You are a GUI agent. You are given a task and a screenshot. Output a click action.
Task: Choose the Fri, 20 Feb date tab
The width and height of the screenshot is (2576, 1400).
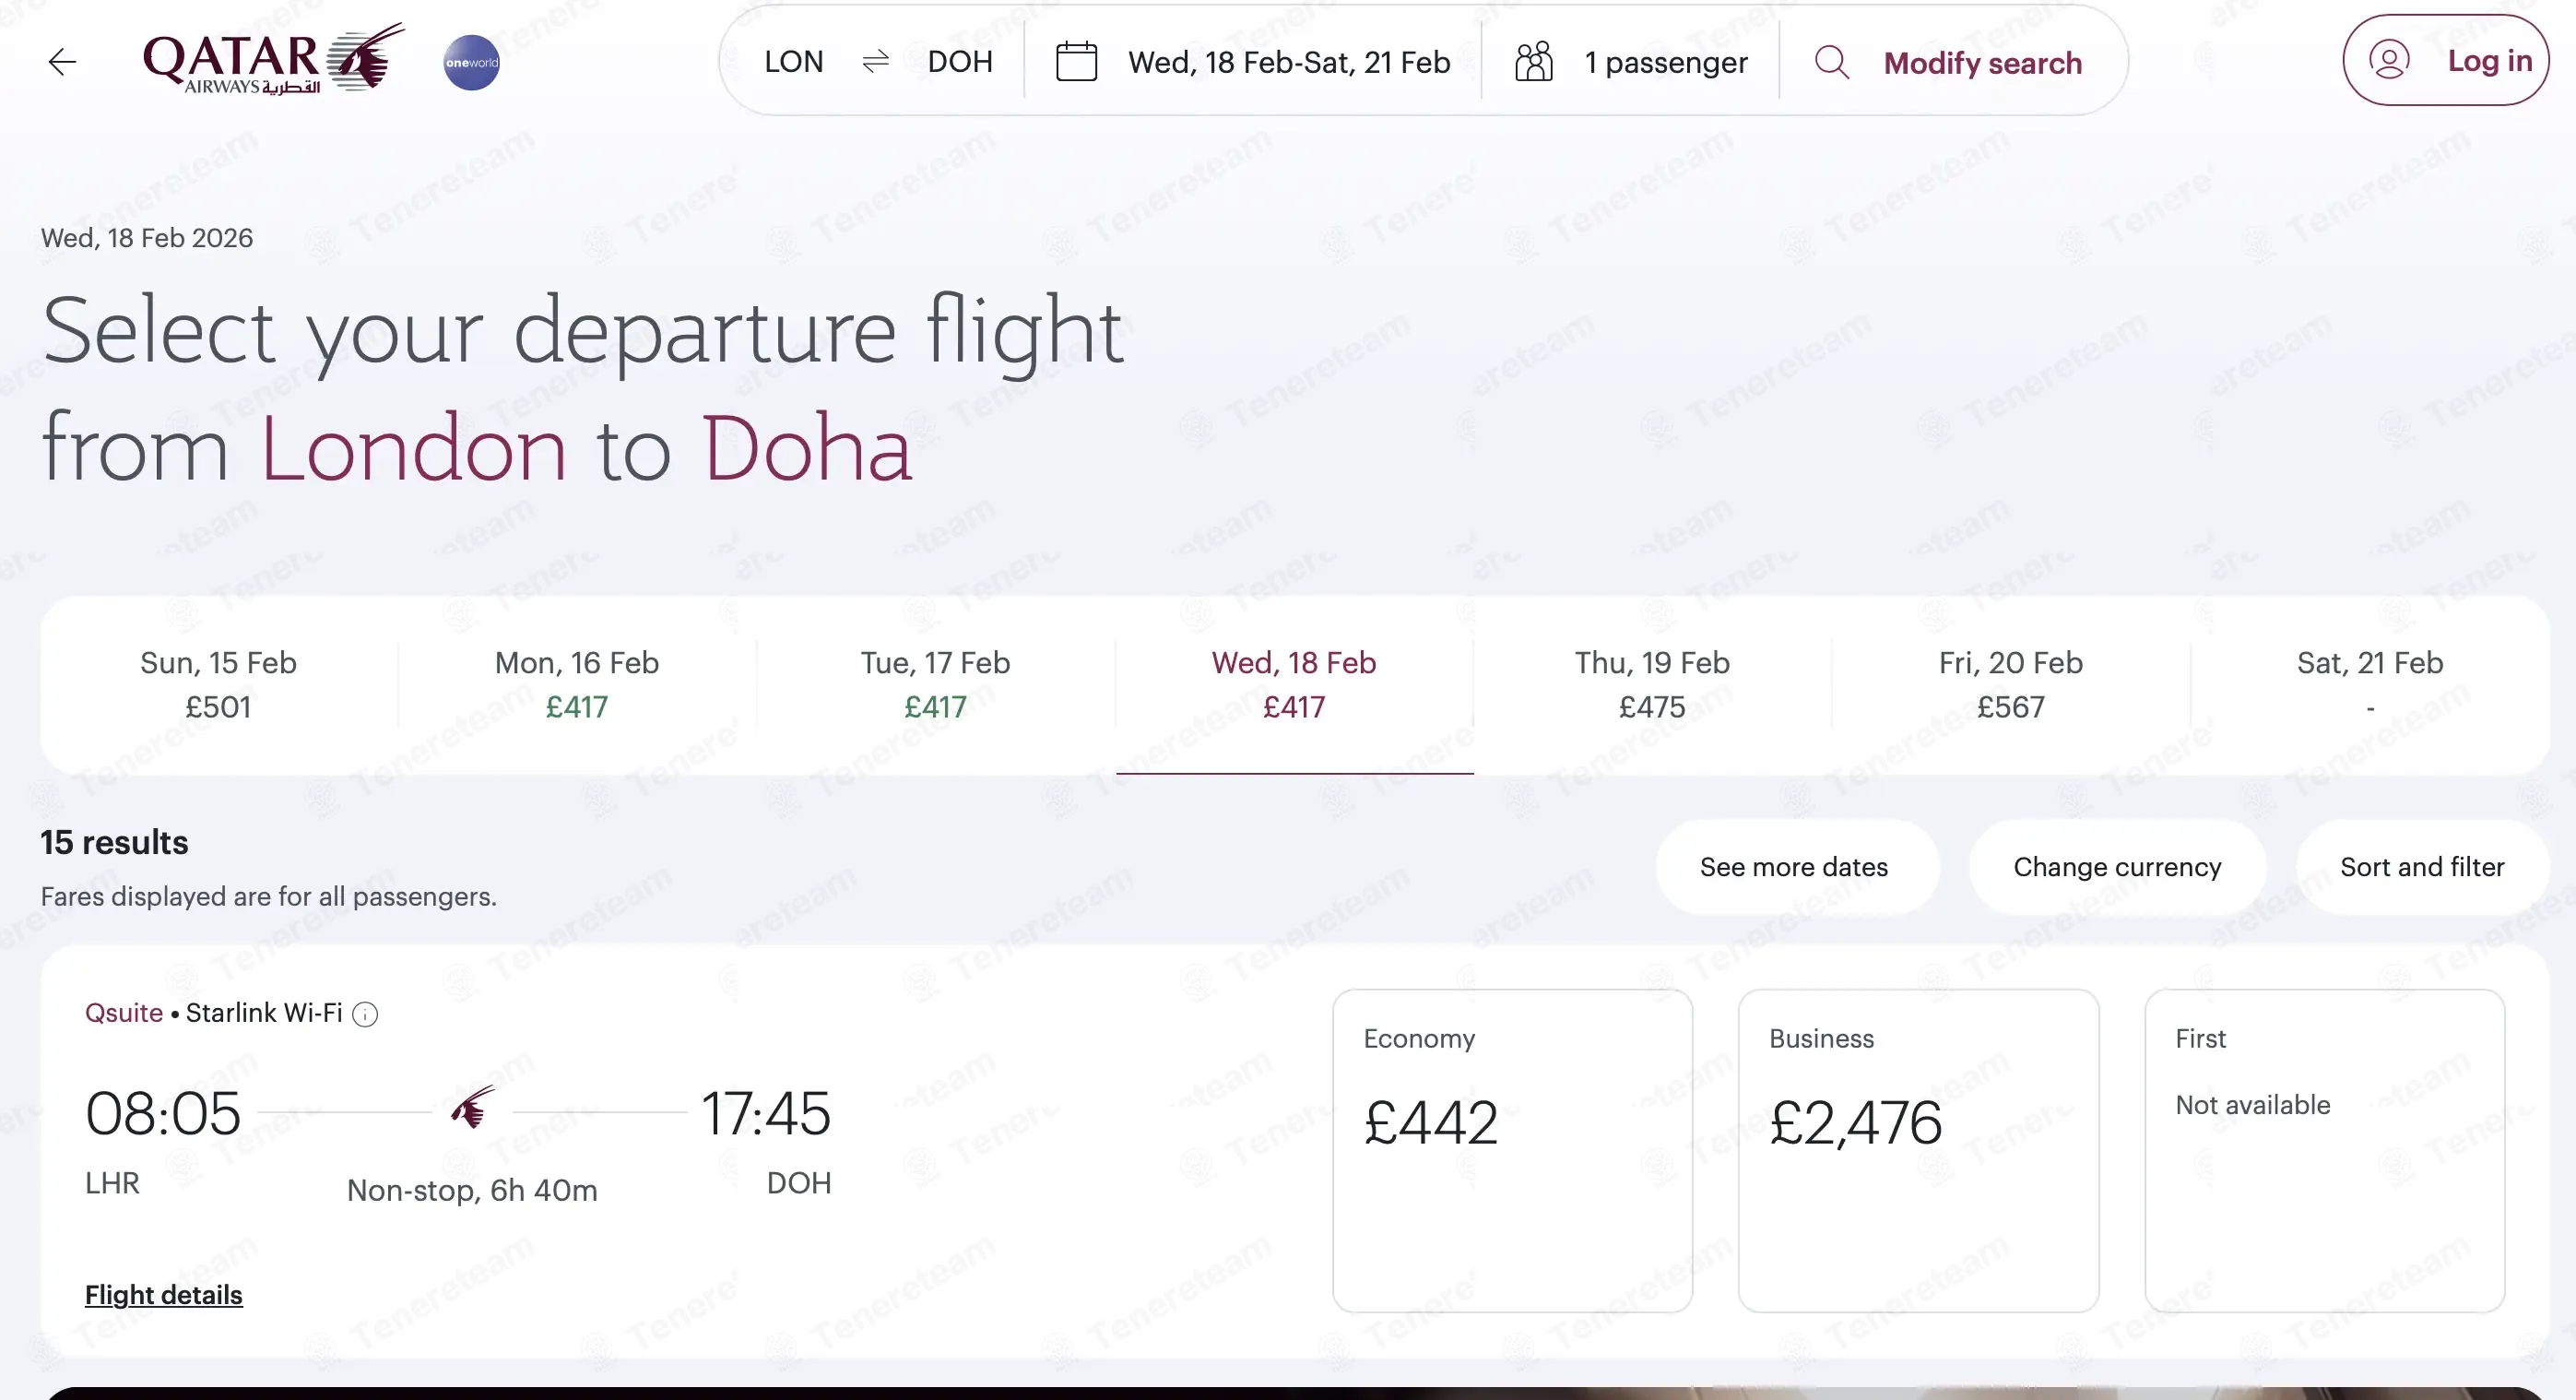[2010, 685]
